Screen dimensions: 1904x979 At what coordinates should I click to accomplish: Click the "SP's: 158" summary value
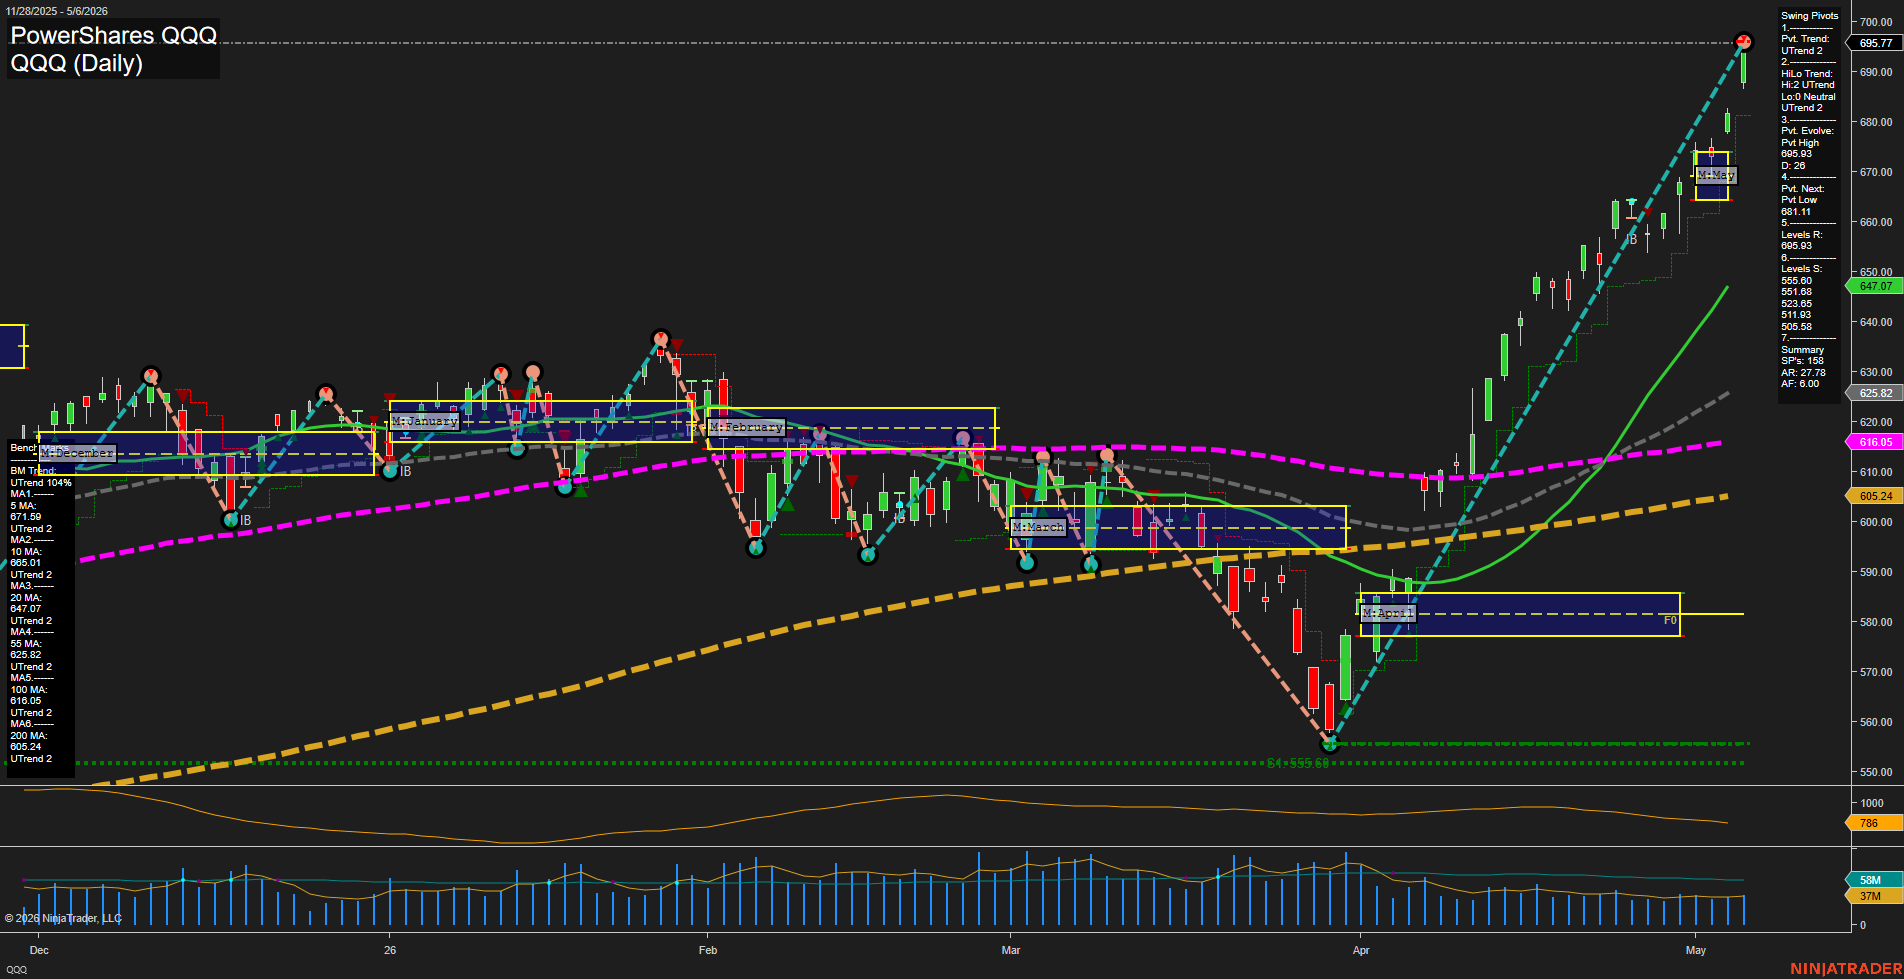pos(1802,361)
